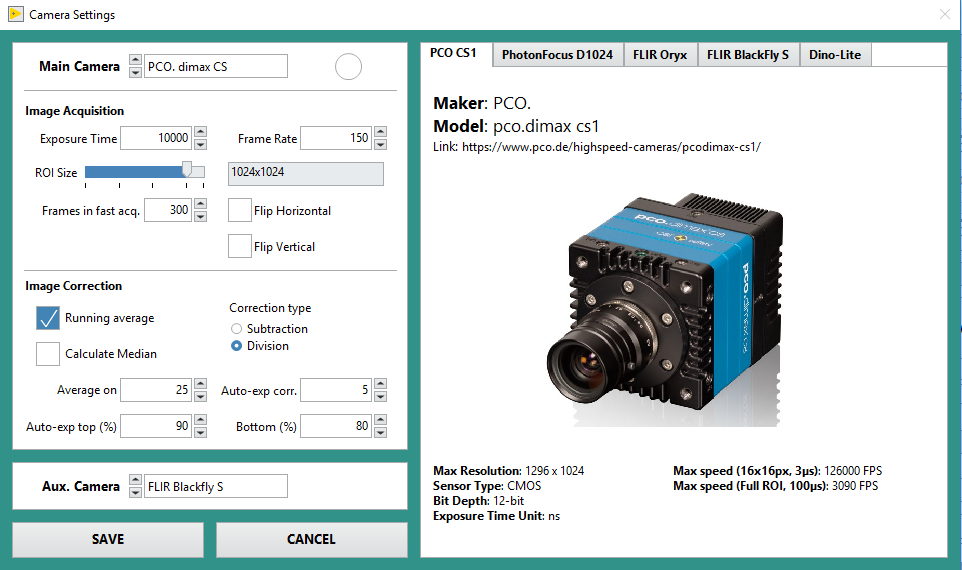Screen dimensions: 962x570
Task: Click the Maker PCO. text
Action: pos(482,103)
